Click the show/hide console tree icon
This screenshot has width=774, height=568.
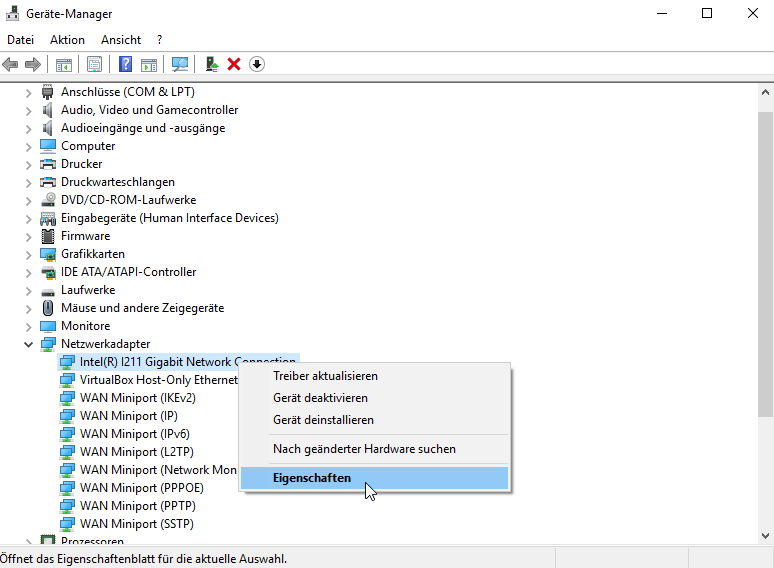(x=64, y=64)
